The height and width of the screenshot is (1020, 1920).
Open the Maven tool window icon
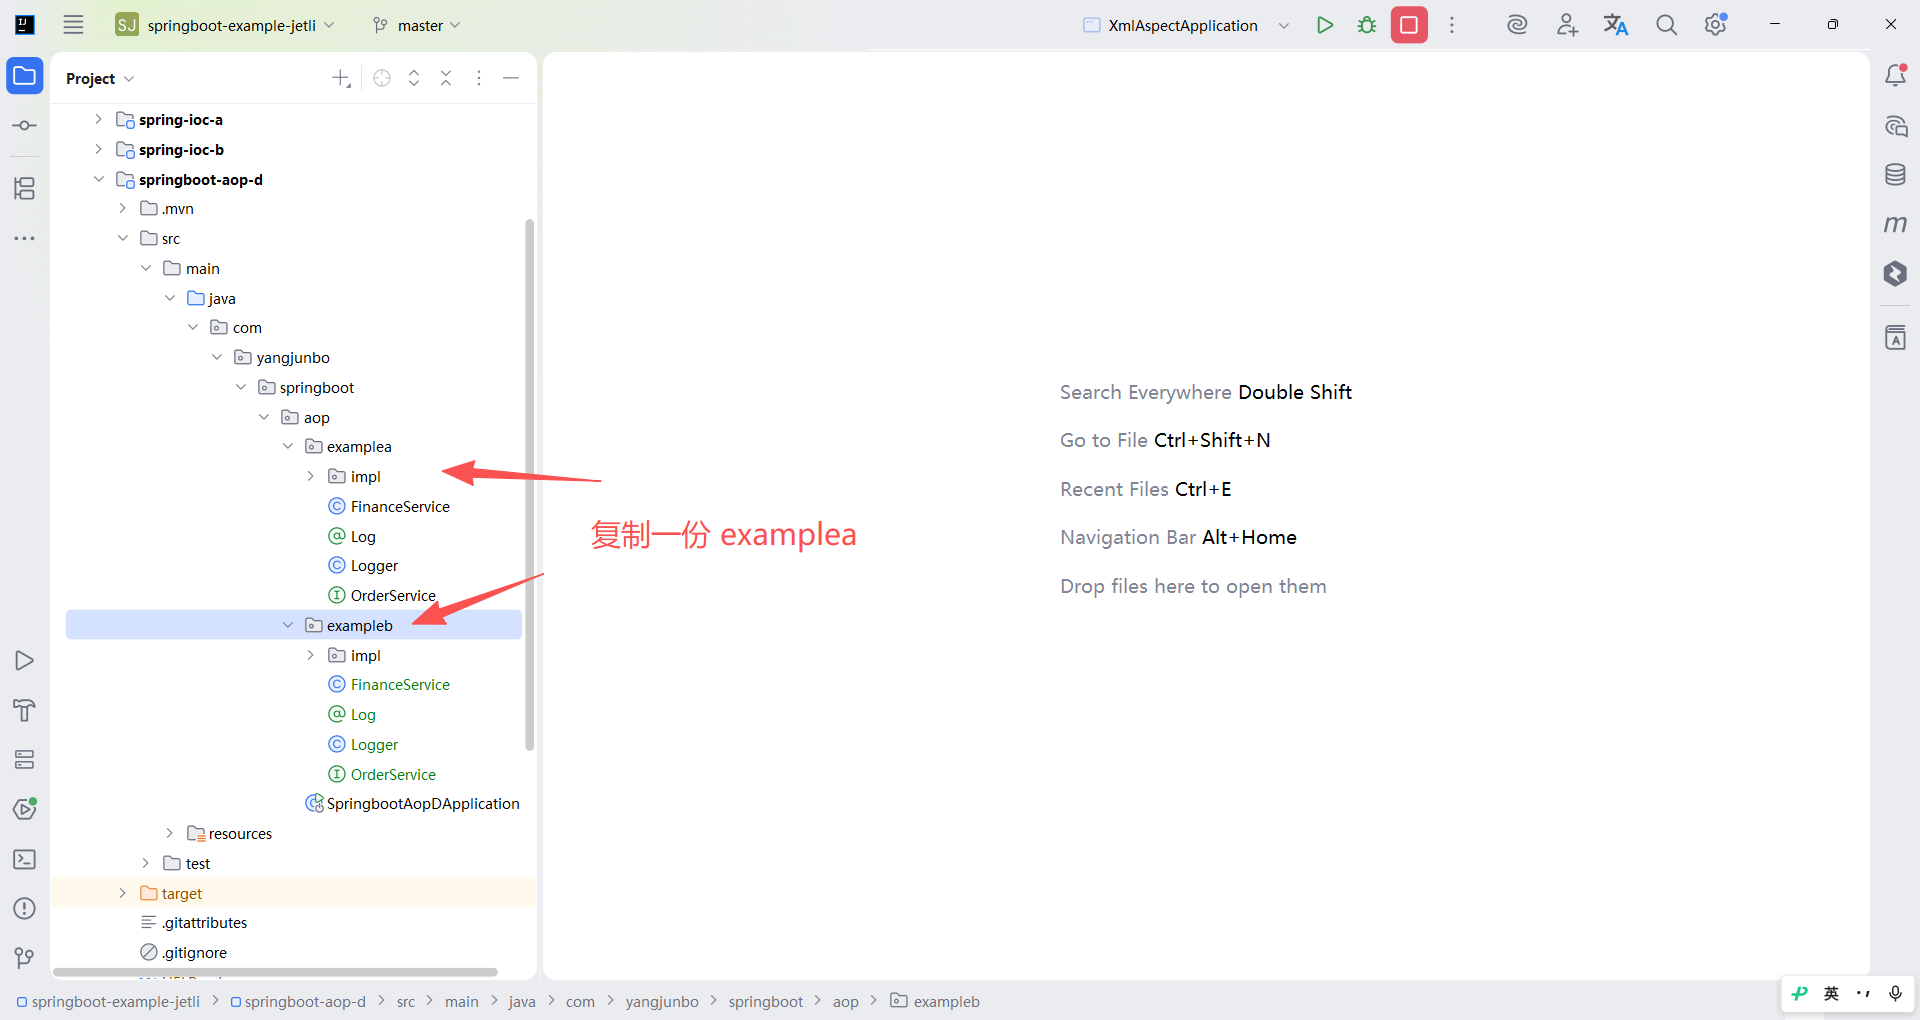1895,224
